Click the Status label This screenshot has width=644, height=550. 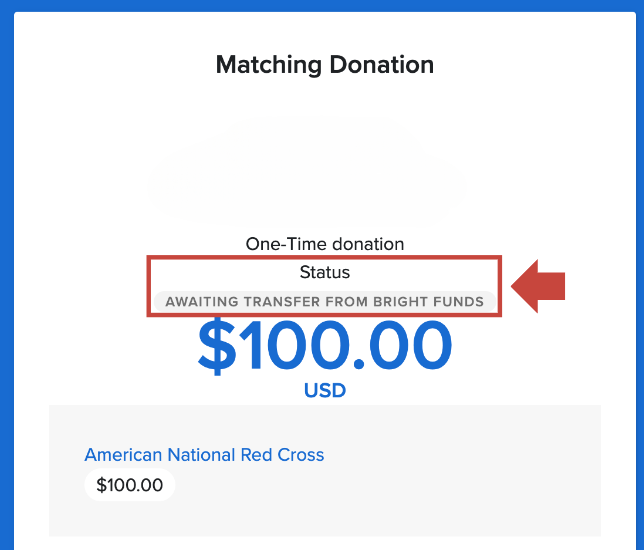(325, 272)
